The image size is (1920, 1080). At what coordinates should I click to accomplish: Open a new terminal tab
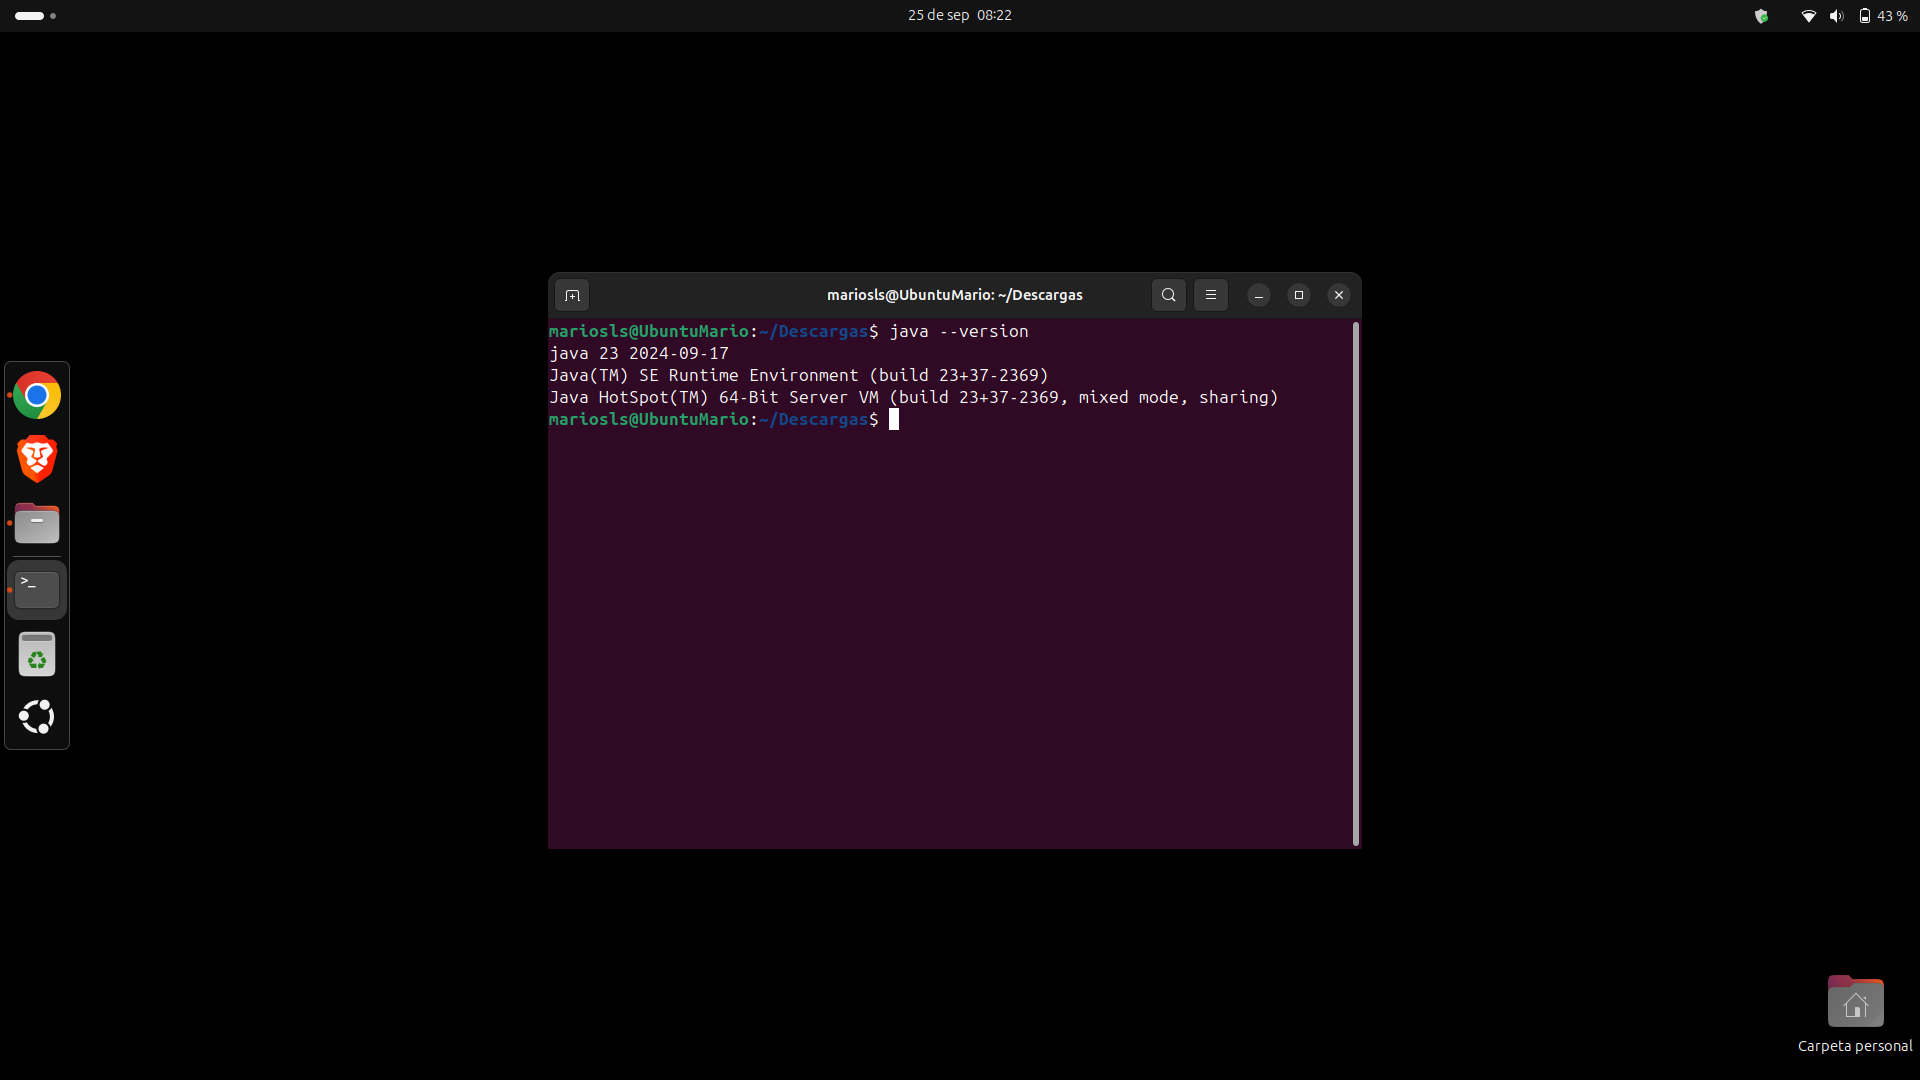[572, 295]
